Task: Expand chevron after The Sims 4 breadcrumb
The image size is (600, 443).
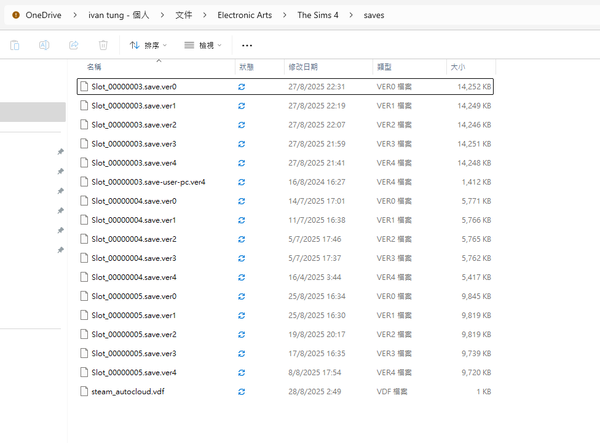Action: point(351,15)
